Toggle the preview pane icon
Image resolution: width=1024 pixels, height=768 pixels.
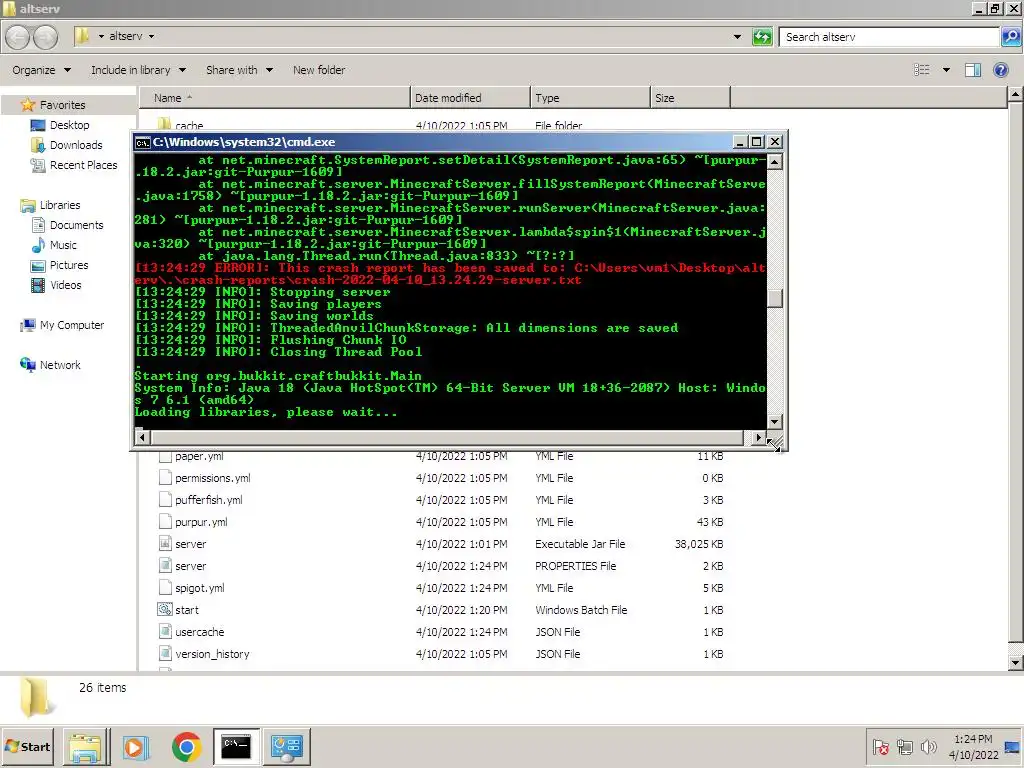[x=972, y=70]
